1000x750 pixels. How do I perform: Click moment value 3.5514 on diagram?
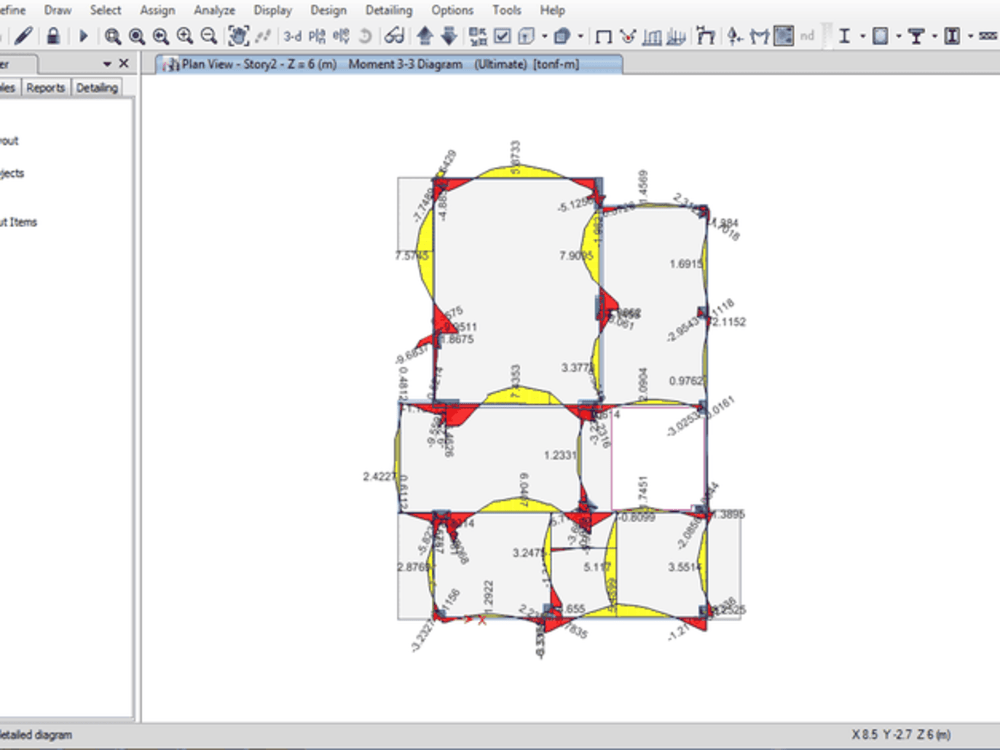click(685, 567)
